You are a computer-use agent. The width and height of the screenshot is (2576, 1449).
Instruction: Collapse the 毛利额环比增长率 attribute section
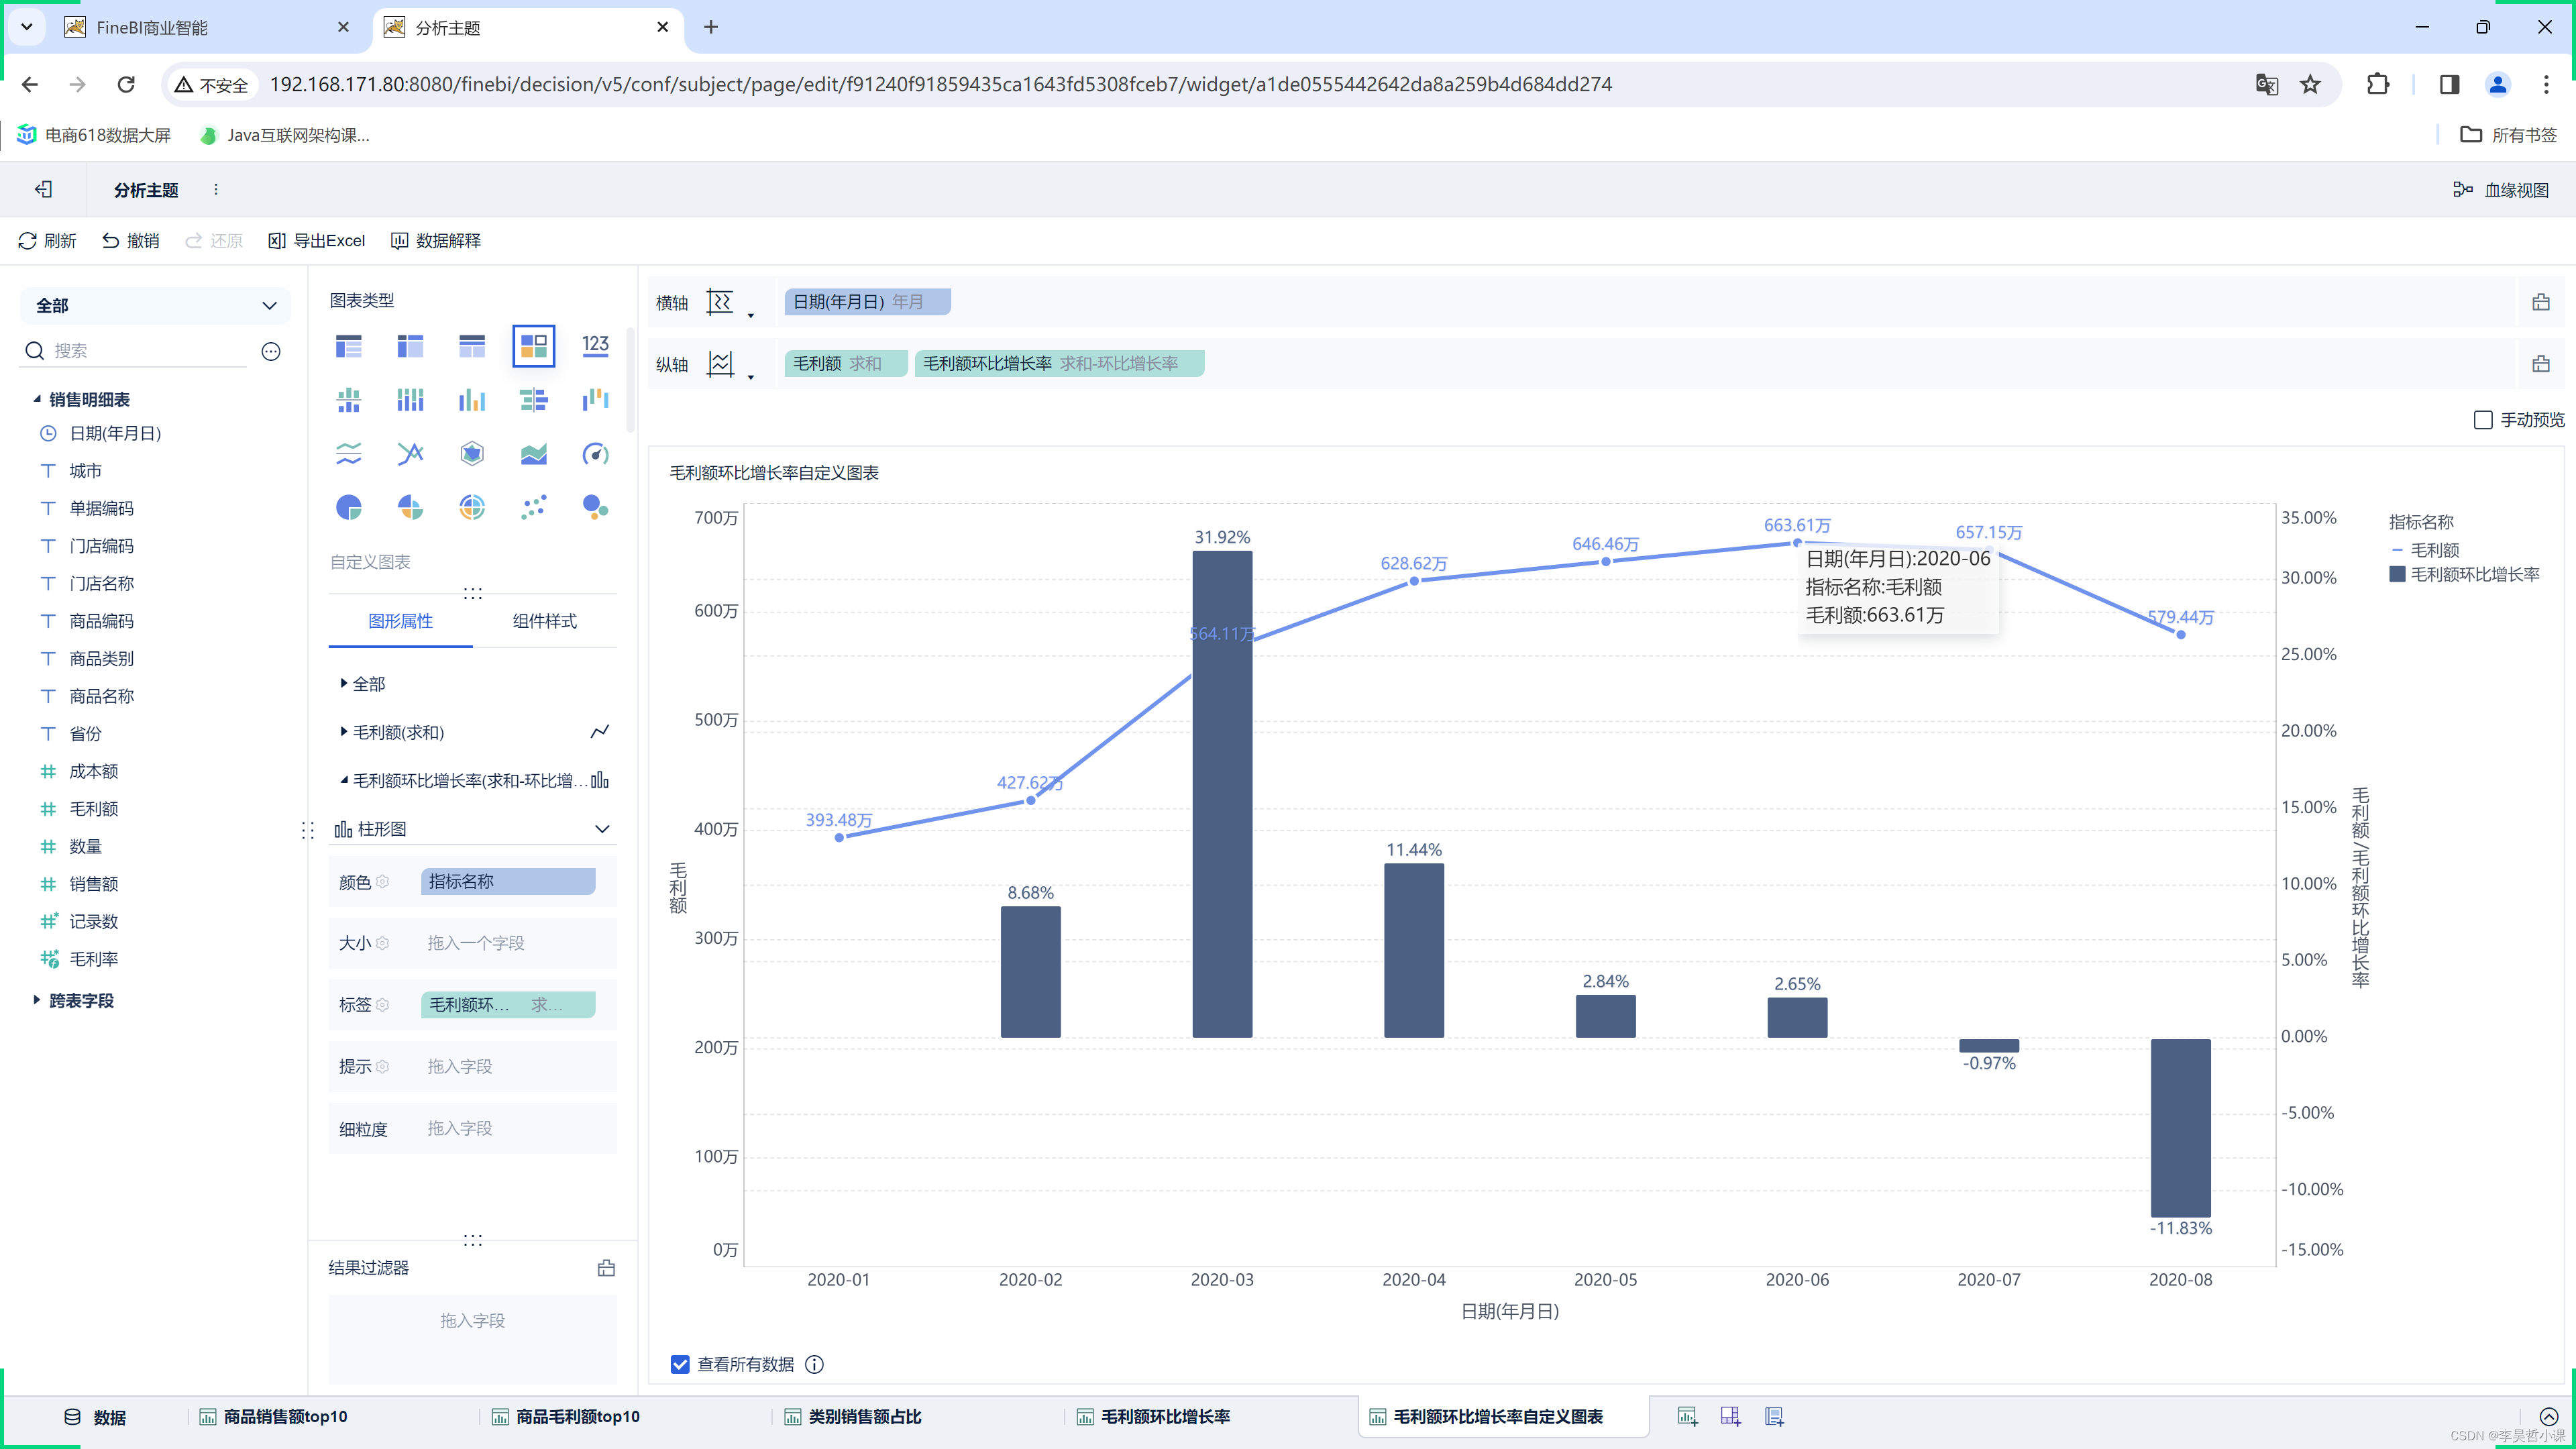coord(344,780)
